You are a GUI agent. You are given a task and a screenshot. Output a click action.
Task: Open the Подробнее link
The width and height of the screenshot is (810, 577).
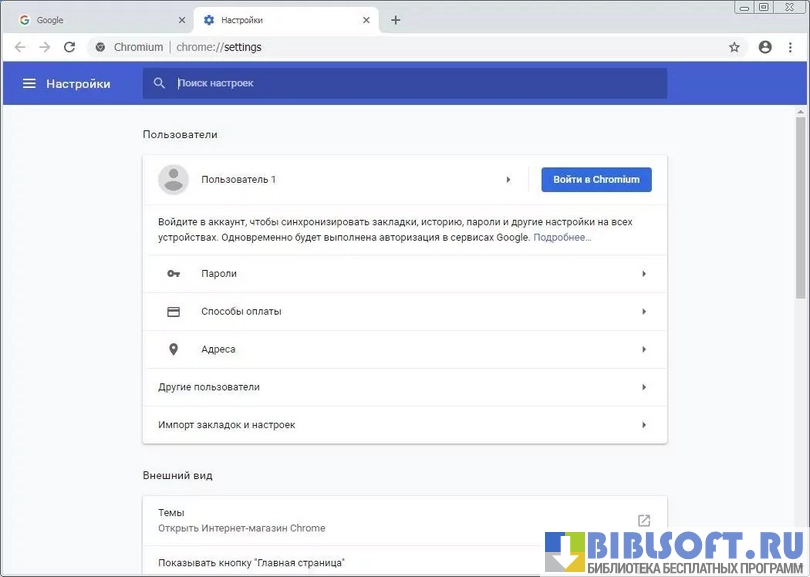[562, 238]
